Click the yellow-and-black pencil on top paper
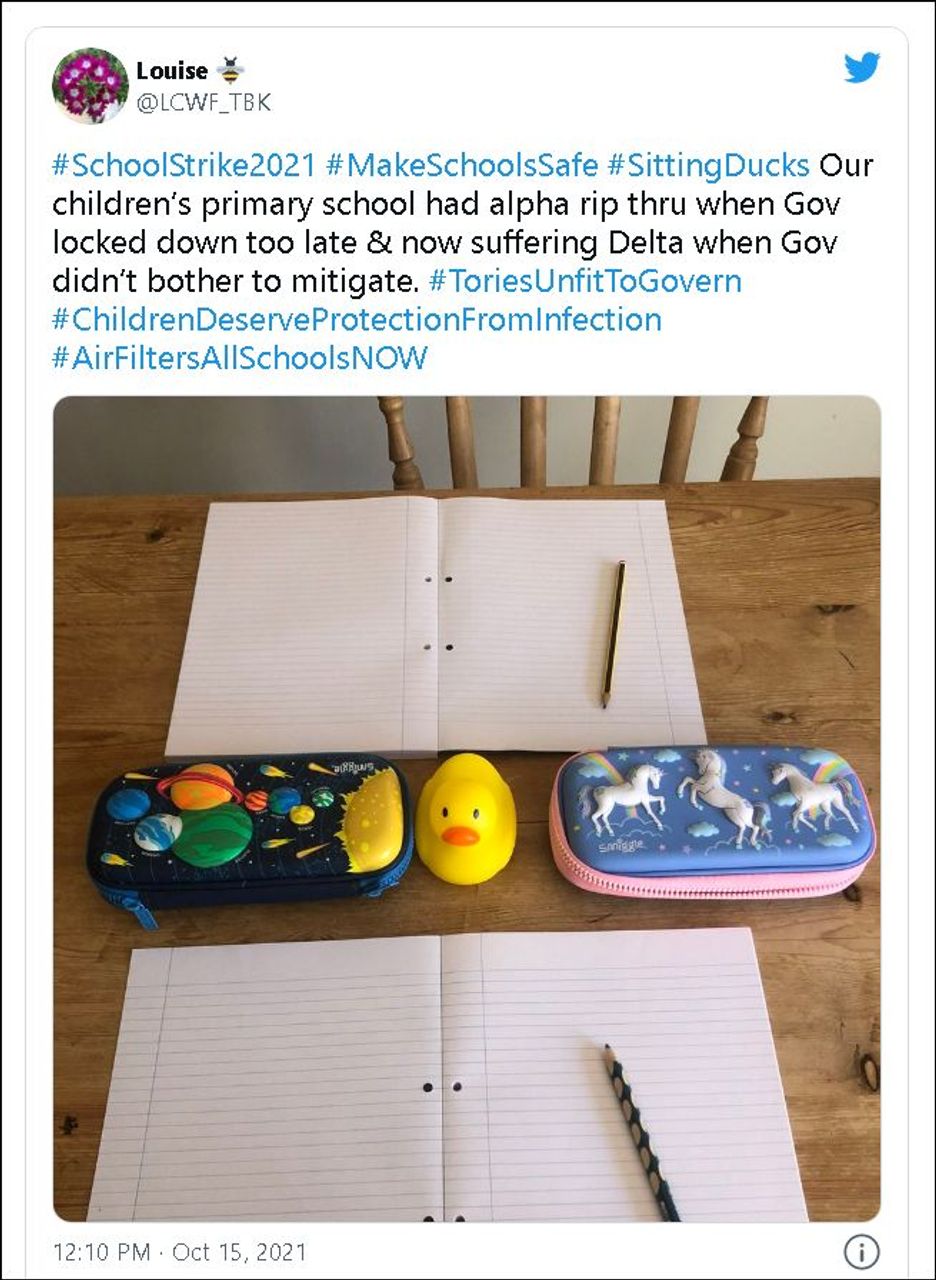Viewport: 936px width, 1280px height. [x=614, y=633]
